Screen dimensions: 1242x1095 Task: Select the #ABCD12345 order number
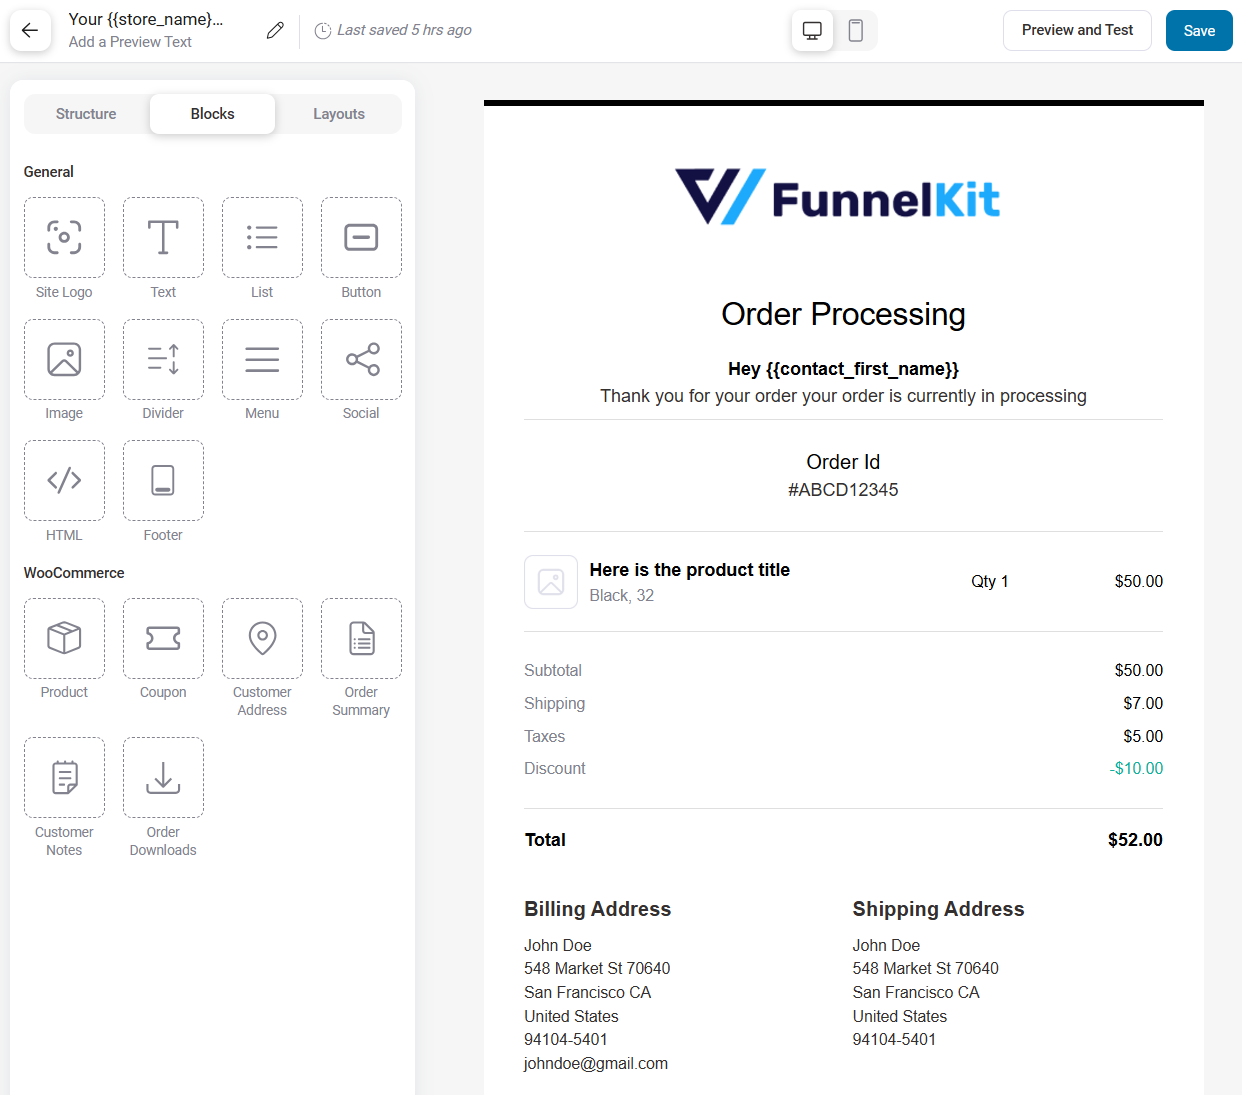pos(843,490)
